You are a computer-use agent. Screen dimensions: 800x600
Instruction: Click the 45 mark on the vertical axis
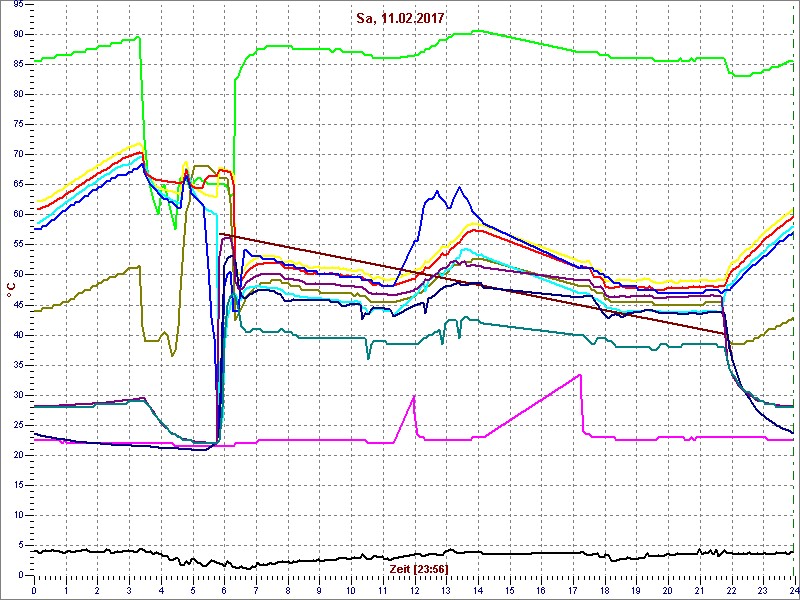click(17, 305)
